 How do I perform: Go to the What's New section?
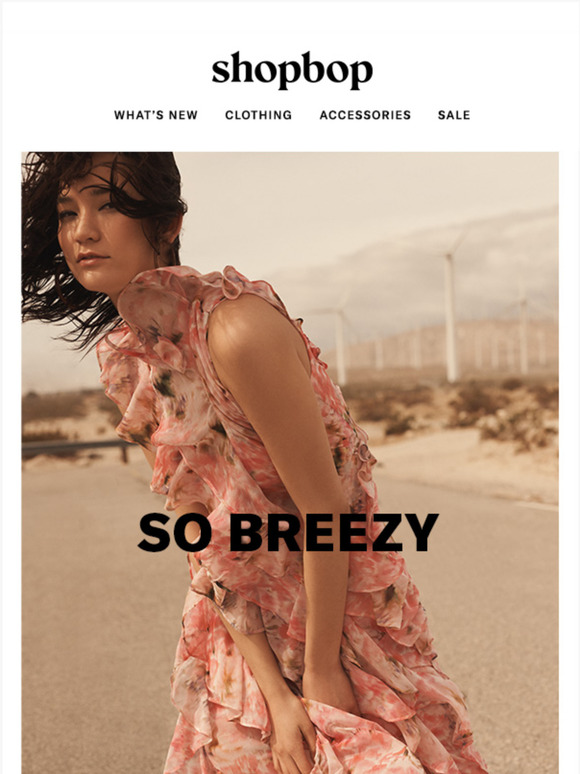click(156, 115)
